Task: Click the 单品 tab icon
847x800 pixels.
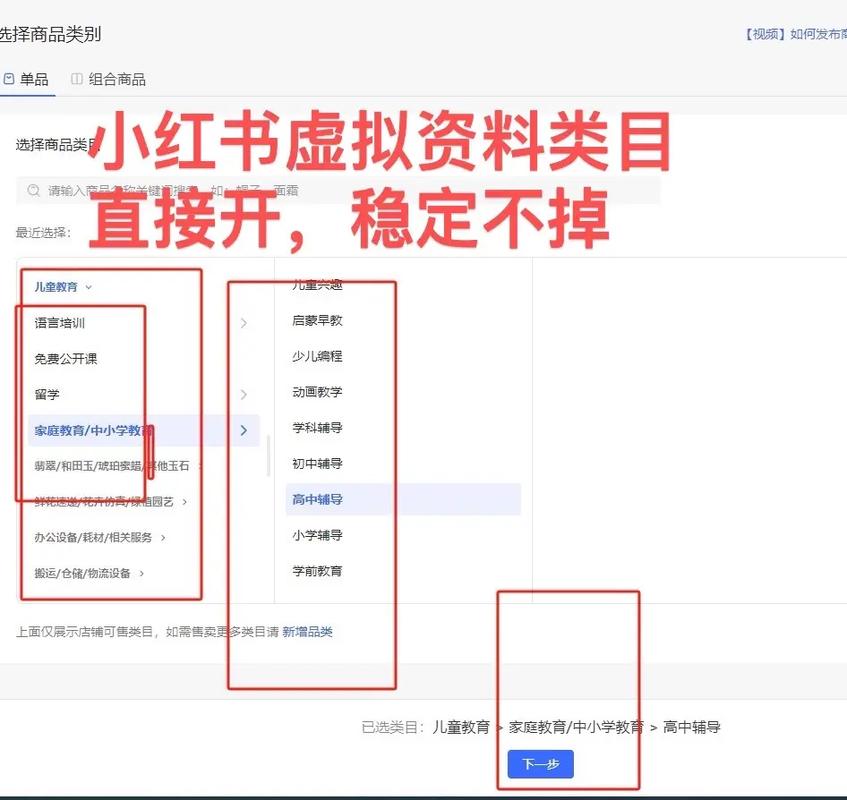Action: [9, 79]
